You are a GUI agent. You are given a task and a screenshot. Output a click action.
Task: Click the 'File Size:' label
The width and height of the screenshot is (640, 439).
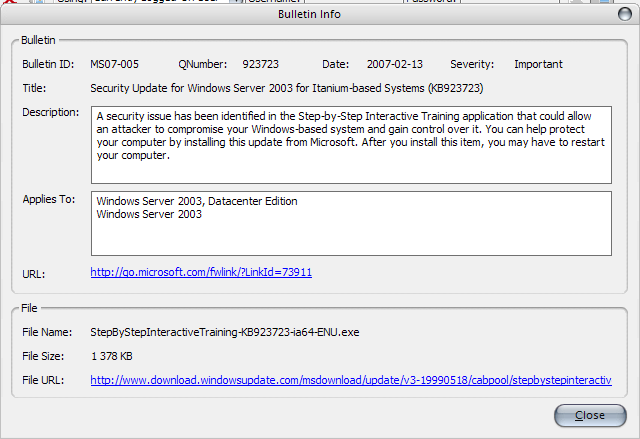[x=43, y=356]
